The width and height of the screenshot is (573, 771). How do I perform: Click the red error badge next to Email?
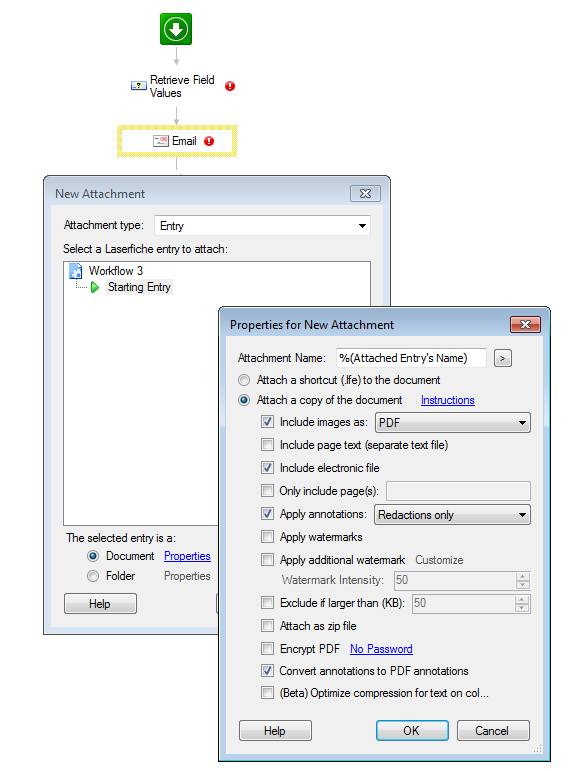209,141
